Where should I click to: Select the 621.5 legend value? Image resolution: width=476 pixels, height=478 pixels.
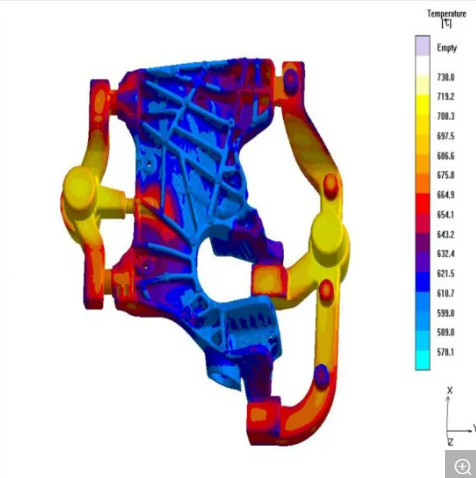coord(446,273)
